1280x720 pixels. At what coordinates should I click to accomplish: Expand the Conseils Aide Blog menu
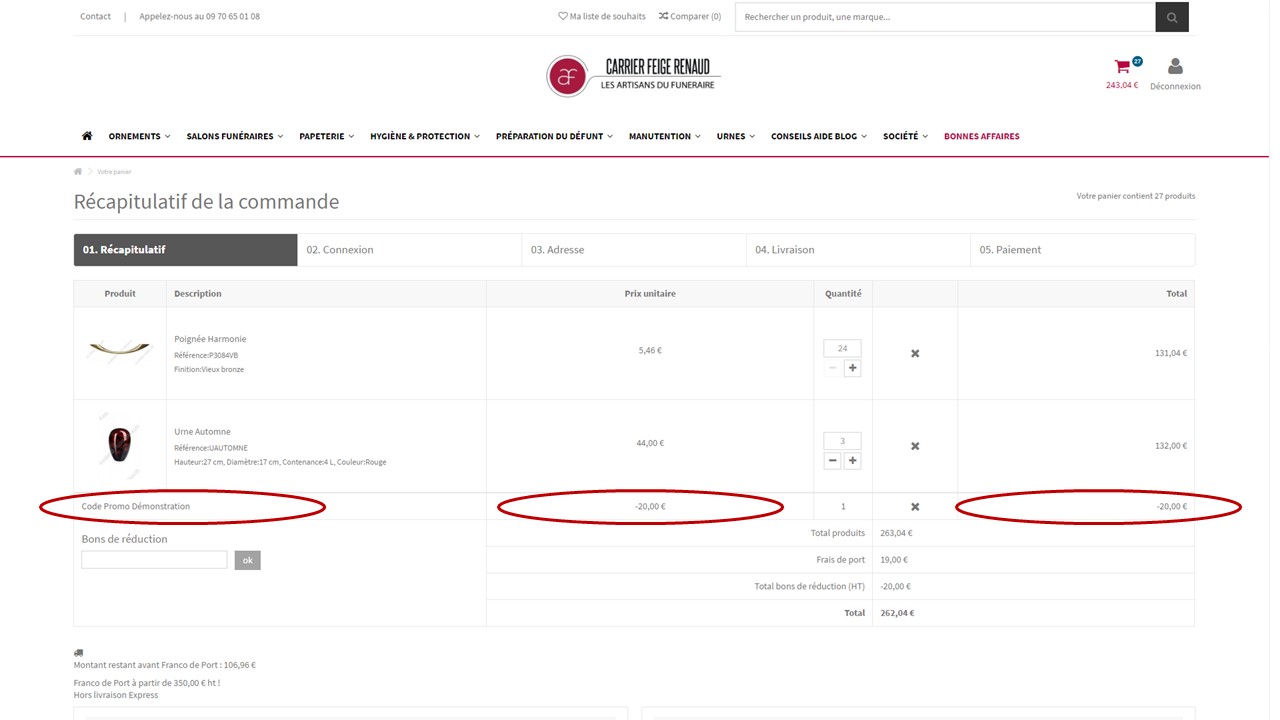pyautogui.click(x=819, y=136)
